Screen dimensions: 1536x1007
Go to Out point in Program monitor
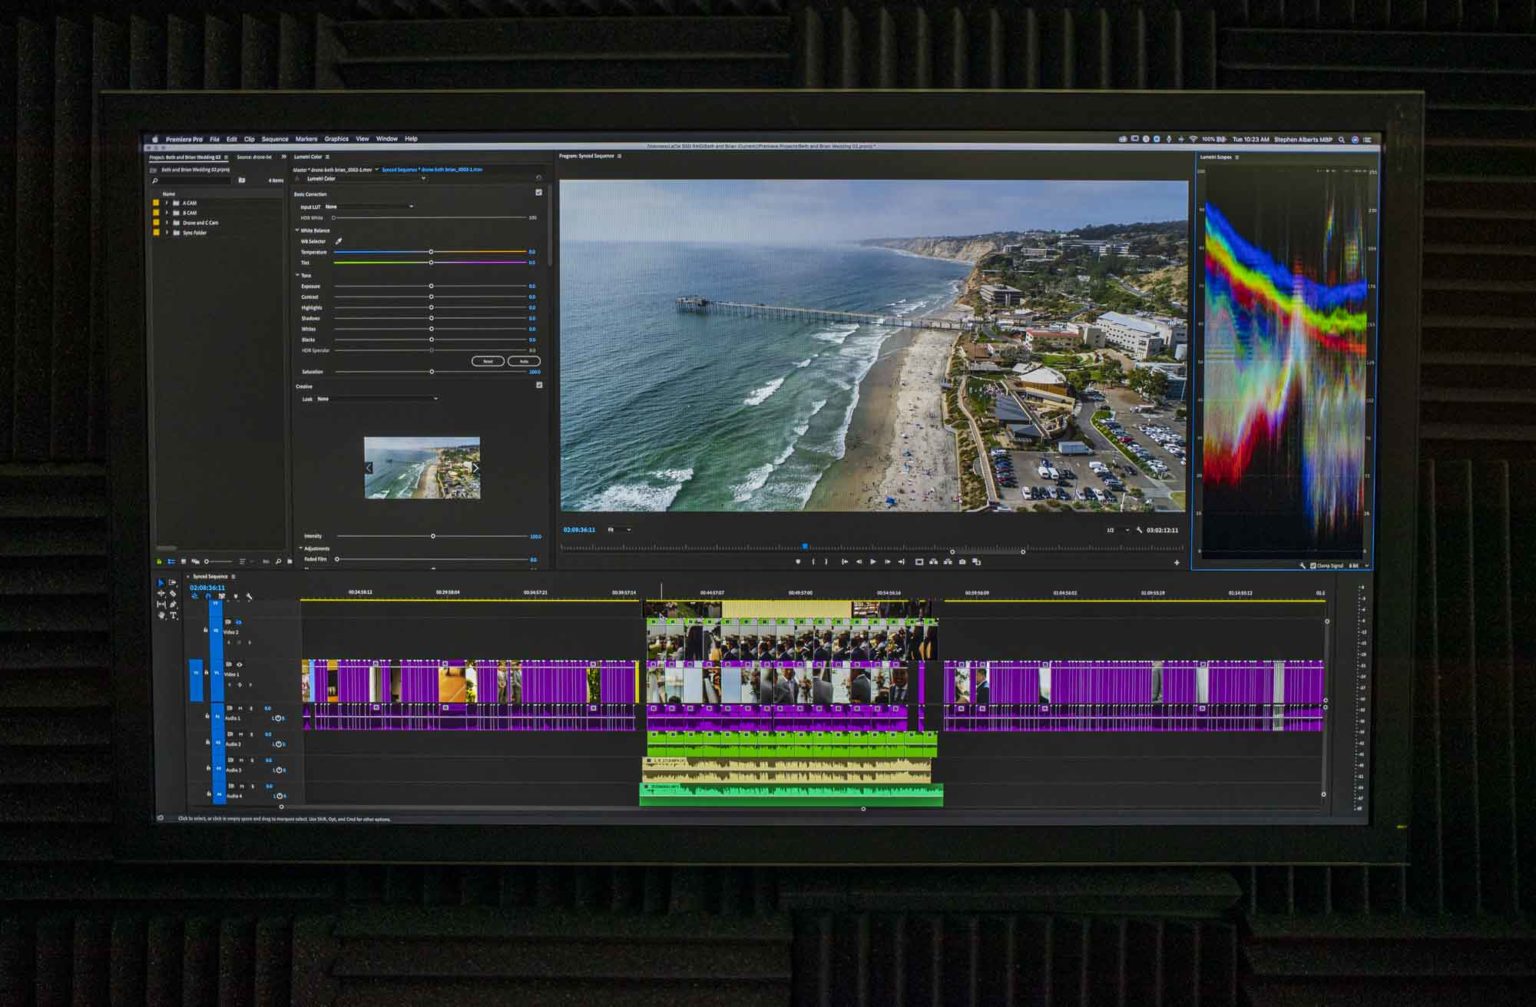pos(901,562)
